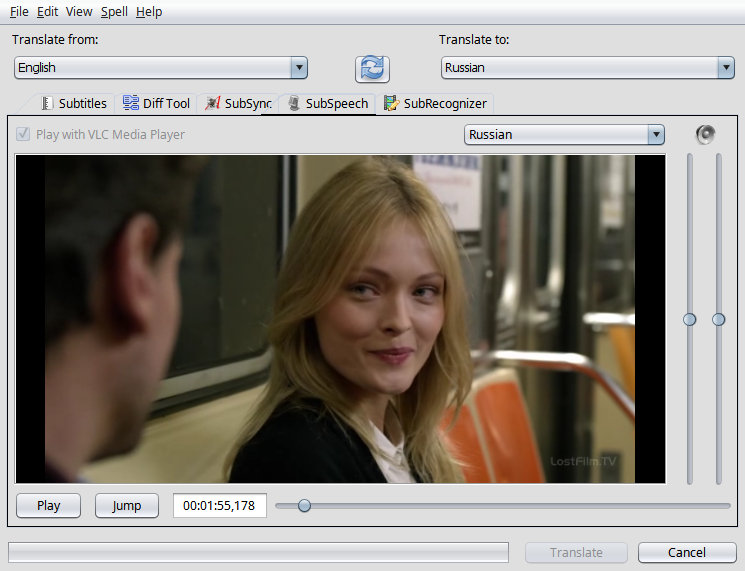
Task: Open the Subtitles tab
Action: click(x=74, y=104)
